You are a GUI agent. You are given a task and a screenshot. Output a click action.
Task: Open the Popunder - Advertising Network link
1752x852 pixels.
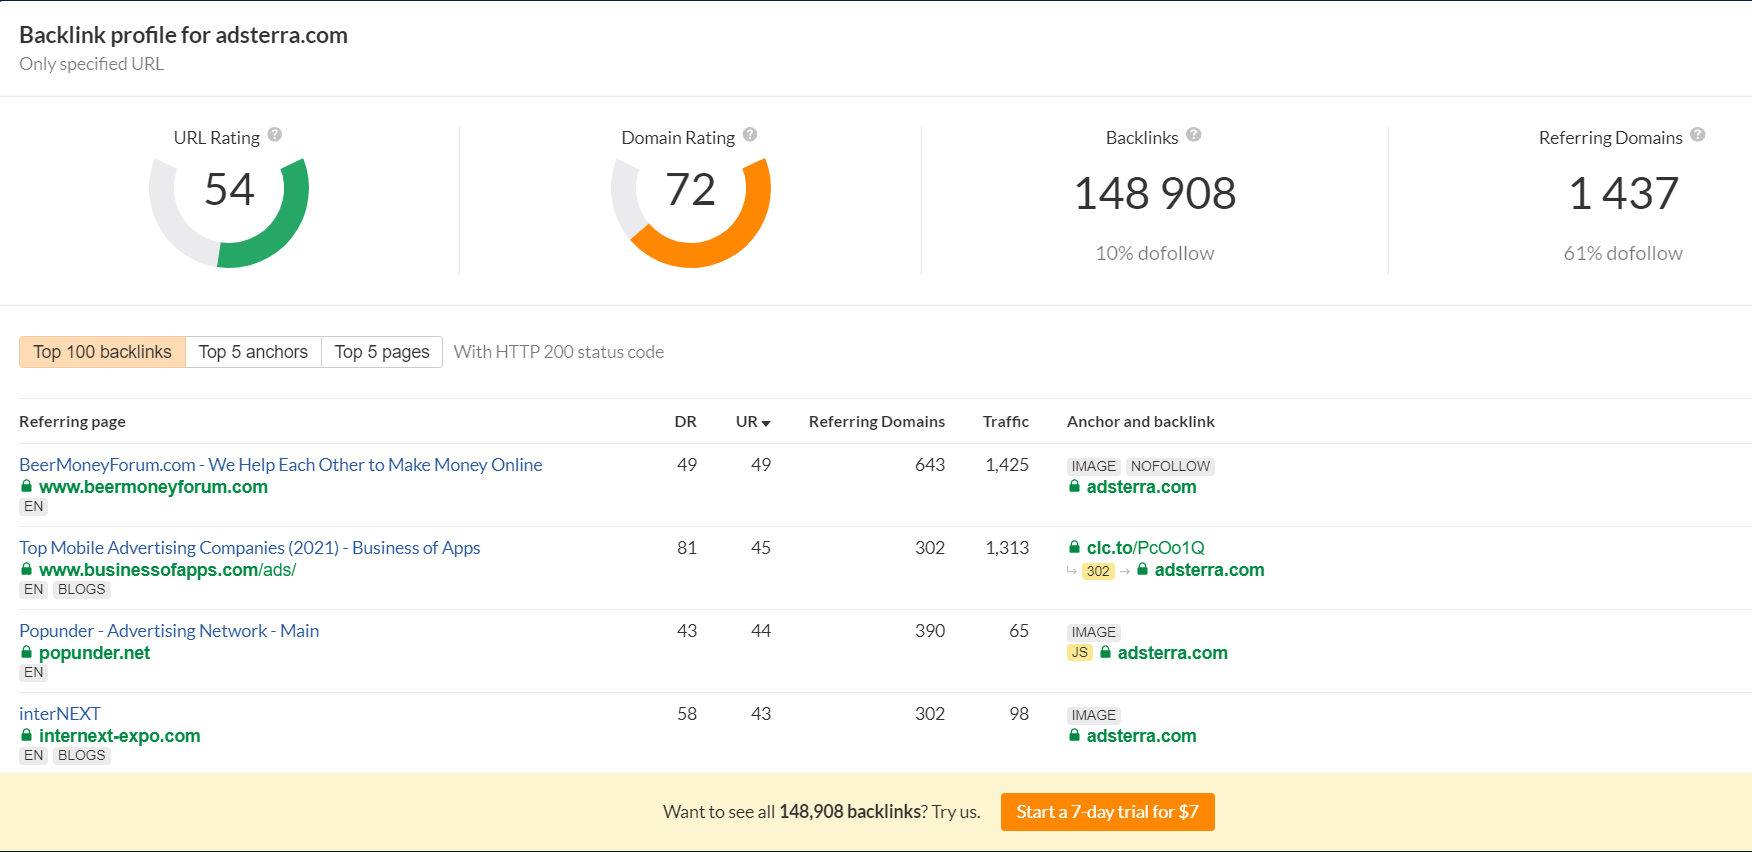(169, 631)
